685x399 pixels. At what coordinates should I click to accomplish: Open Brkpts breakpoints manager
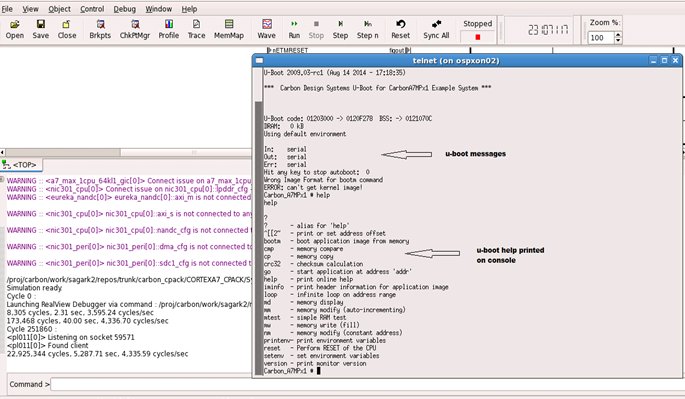click(100, 30)
